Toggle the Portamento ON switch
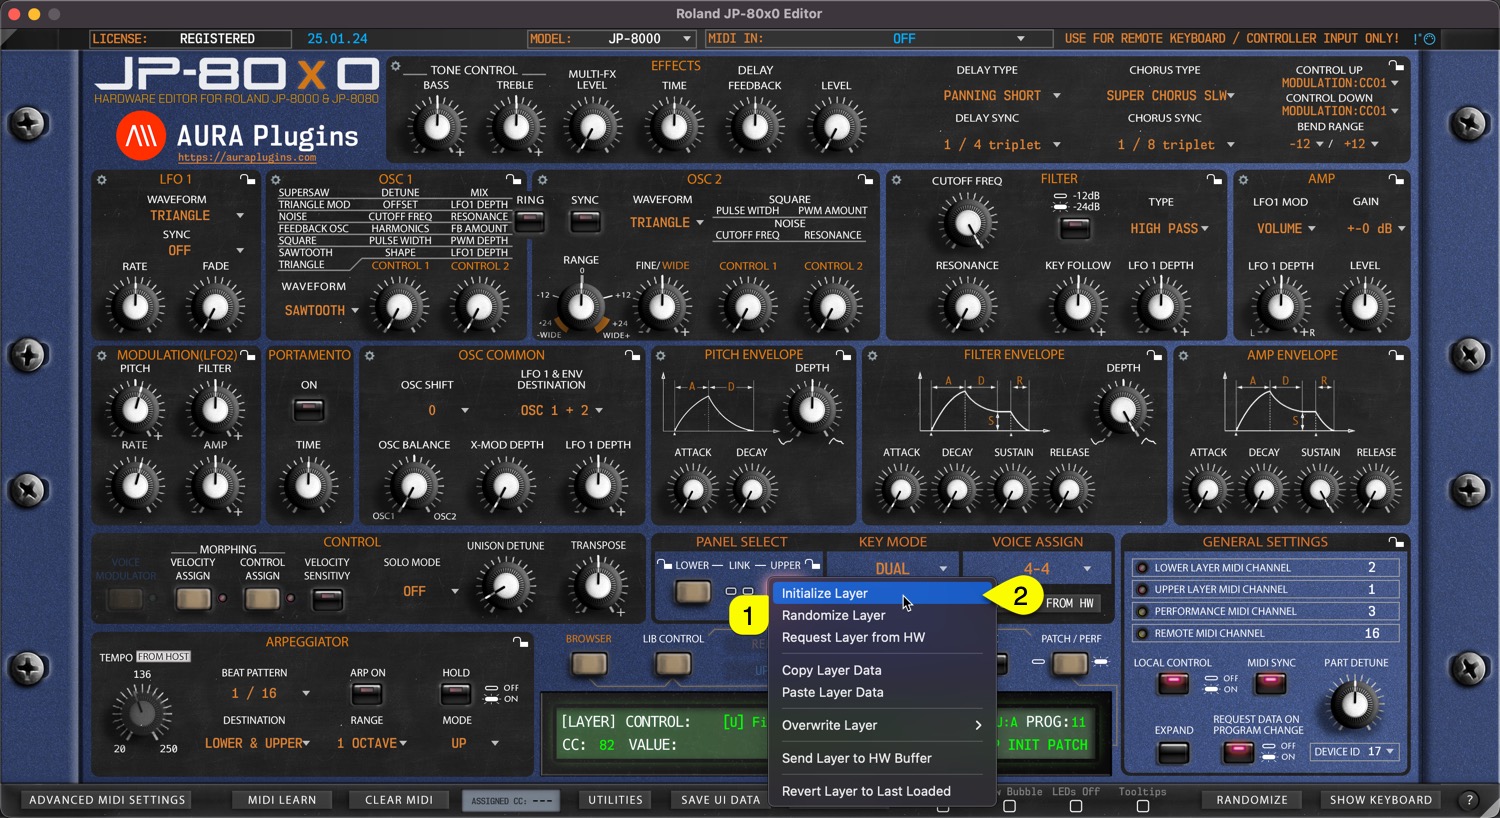 (309, 409)
